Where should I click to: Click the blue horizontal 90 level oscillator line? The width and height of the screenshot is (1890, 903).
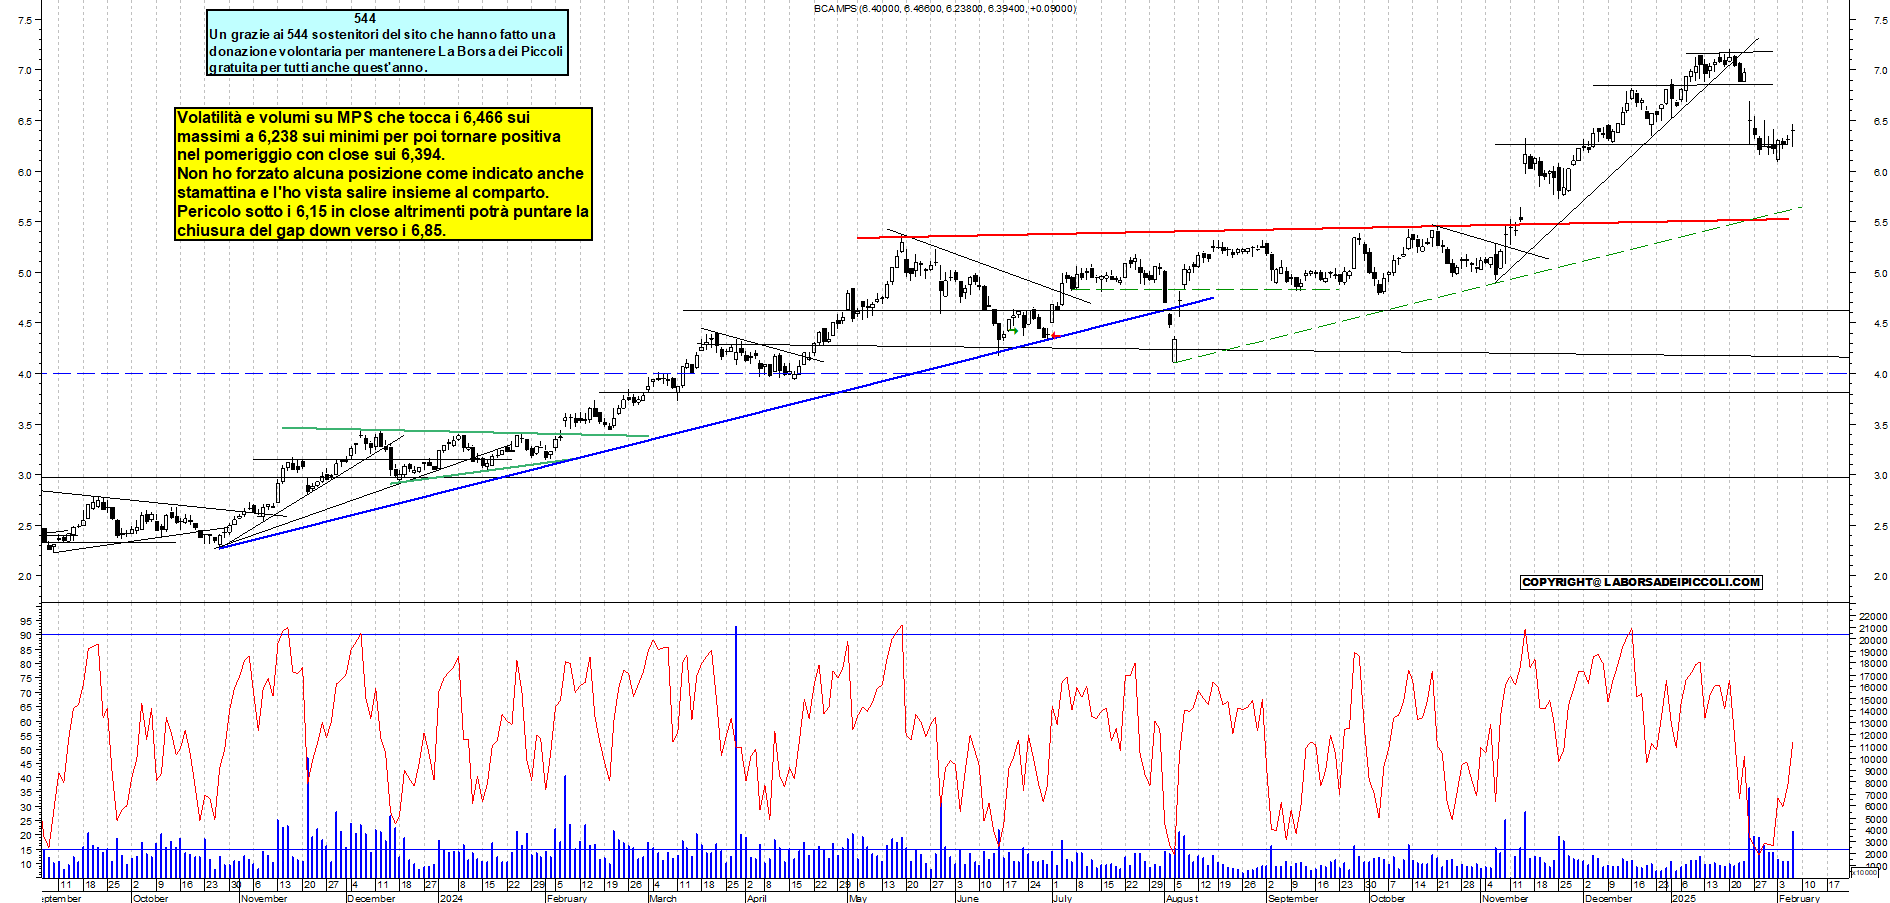click(x=945, y=634)
